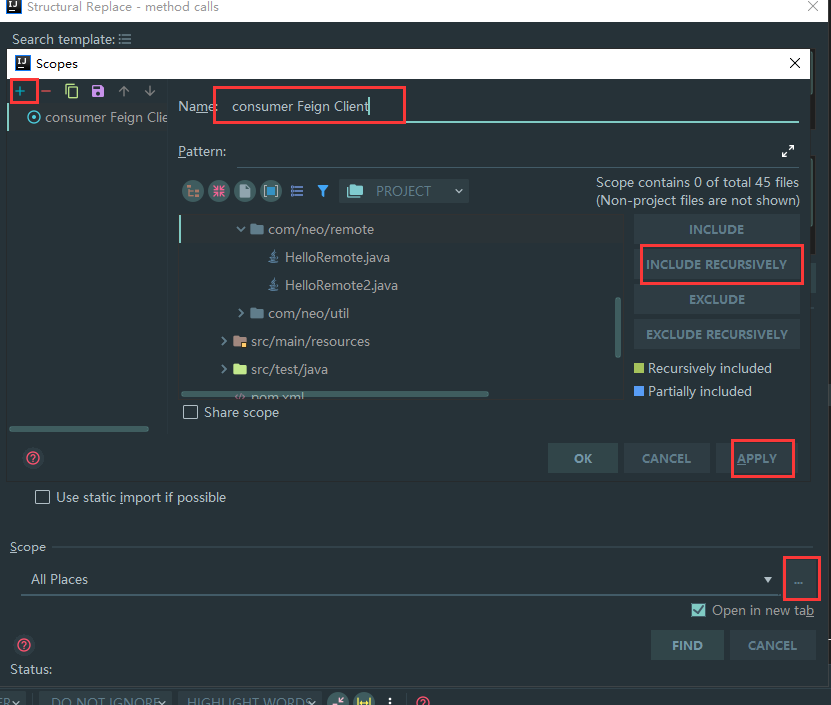831x705 pixels.
Task: Select the show files toolbar icon
Action: pos(244,190)
